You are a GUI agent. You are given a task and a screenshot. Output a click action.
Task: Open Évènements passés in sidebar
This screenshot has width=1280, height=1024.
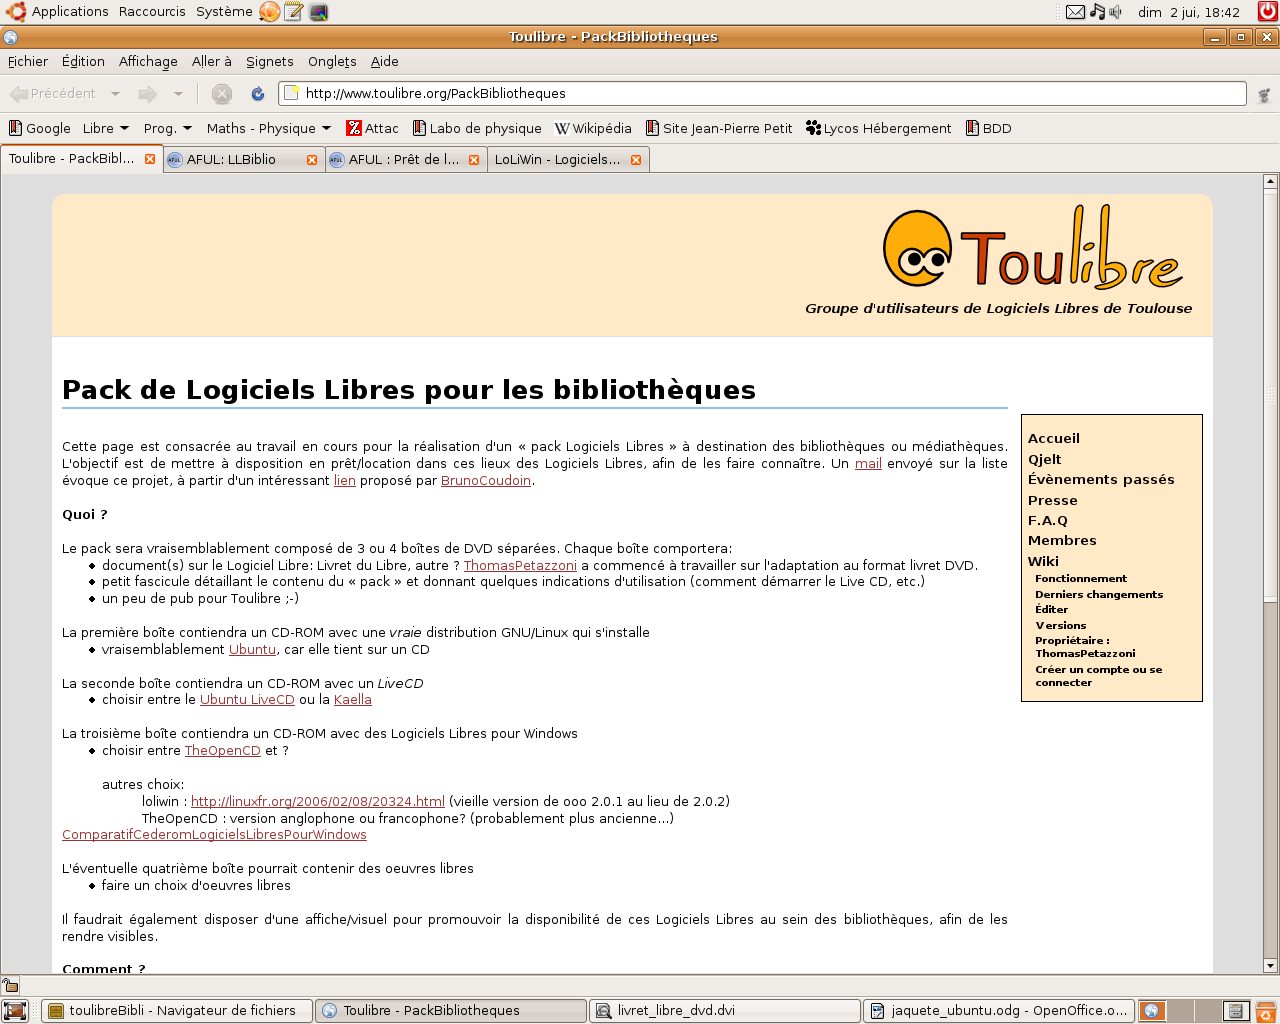tap(1101, 479)
